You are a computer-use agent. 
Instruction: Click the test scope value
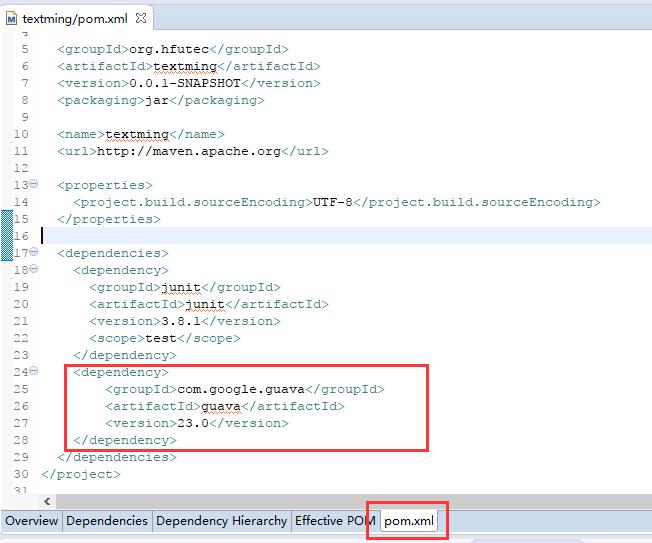(161, 338)
